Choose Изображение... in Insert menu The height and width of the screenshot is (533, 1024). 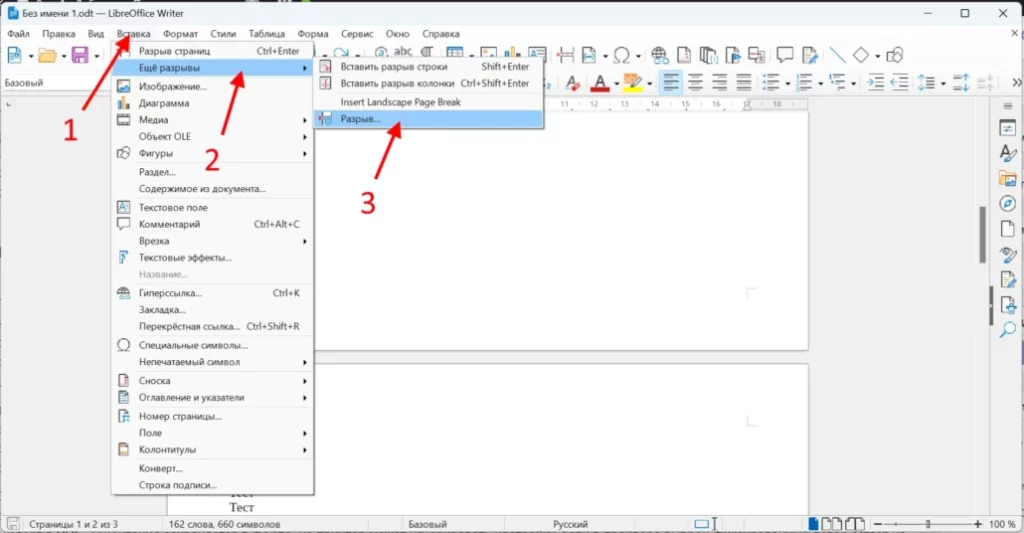[213, 86]
